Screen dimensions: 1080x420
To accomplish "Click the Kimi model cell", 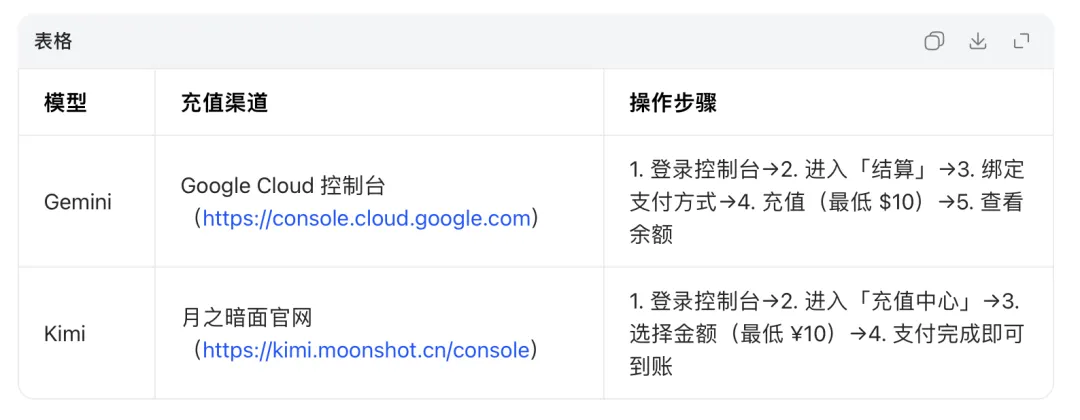I will 65,334.
